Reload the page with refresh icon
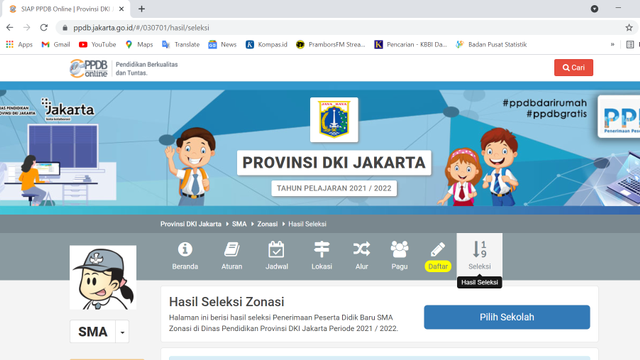 (x=44, y=28)
